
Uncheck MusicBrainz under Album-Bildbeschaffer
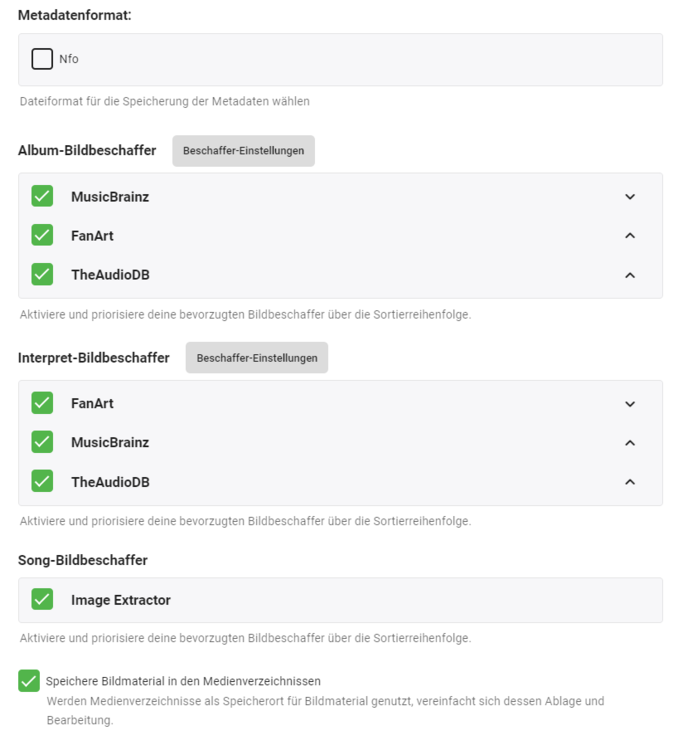tap(42, 196)
